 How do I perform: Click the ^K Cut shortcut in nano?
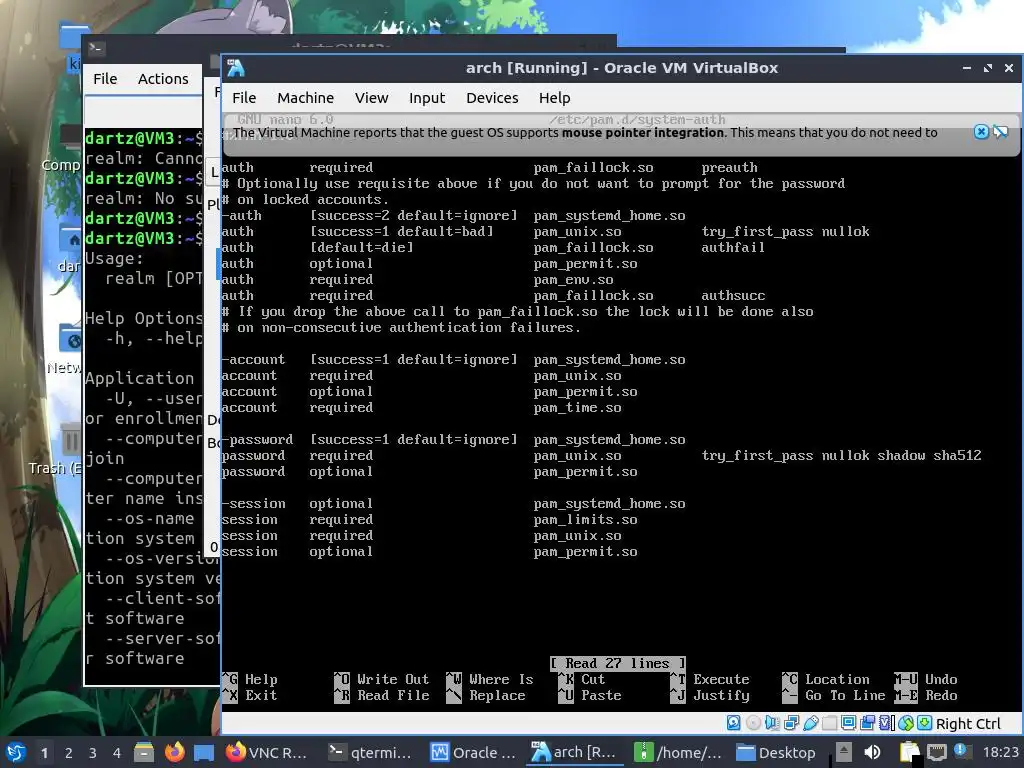click(581, 680)
